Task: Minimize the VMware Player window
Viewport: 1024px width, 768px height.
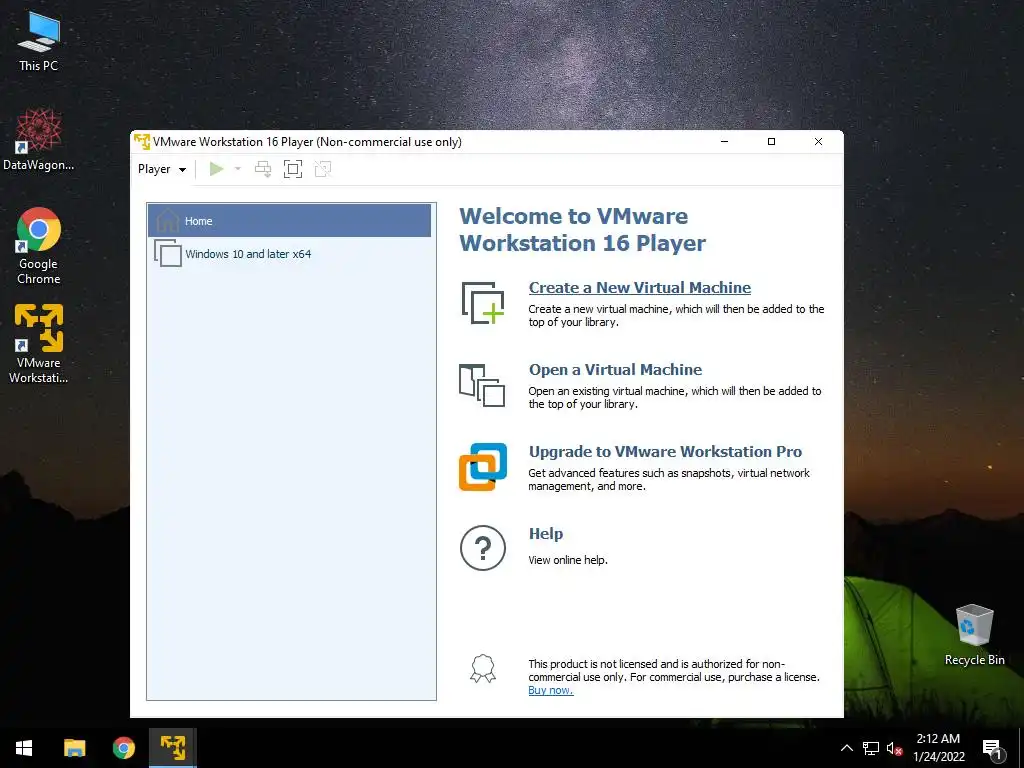Action: [724, 142]
